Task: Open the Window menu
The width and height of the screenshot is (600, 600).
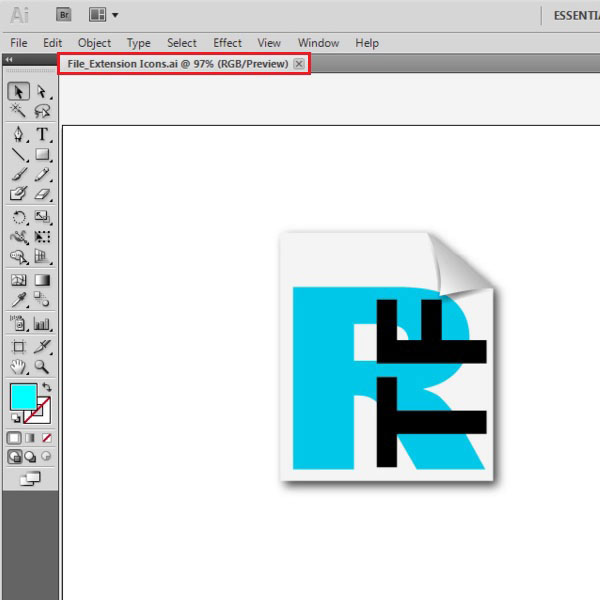Action: click(318, 43)
